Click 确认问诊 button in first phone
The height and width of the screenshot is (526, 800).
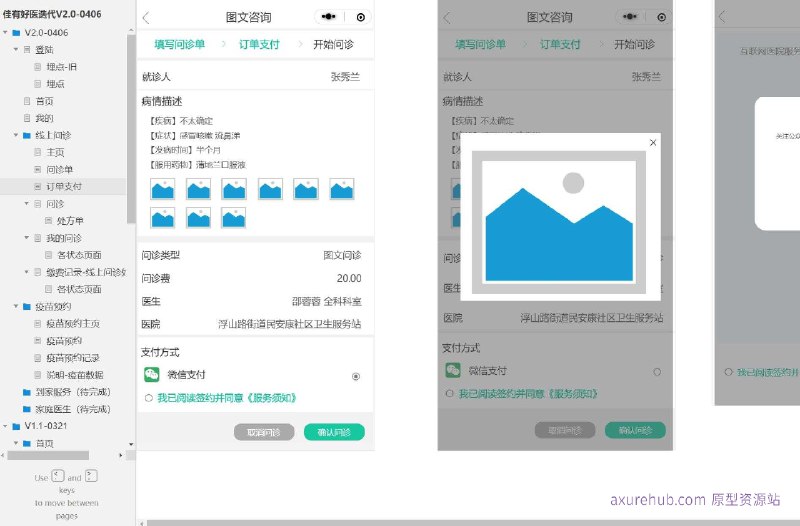coord(334,432)
